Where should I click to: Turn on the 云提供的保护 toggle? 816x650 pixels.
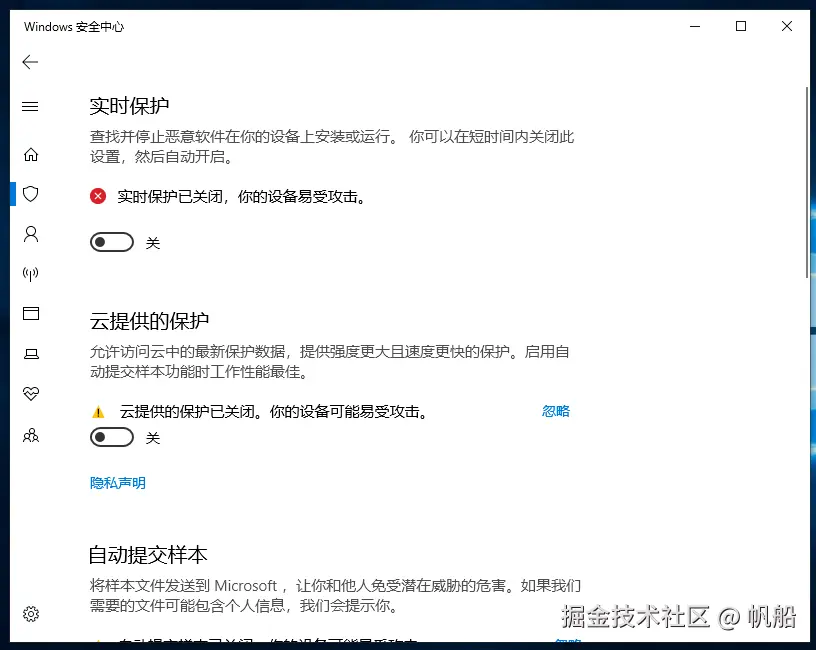pos(112,437)
